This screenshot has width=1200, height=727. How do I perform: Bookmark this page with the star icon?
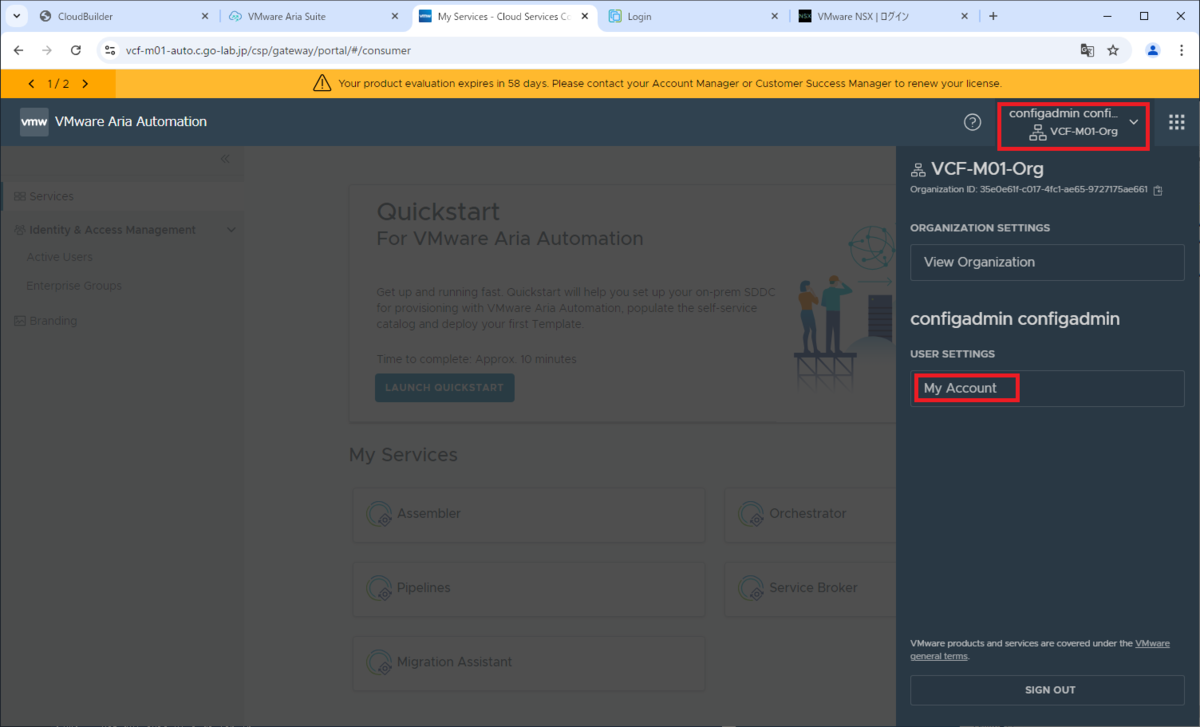click(1113, 50)
